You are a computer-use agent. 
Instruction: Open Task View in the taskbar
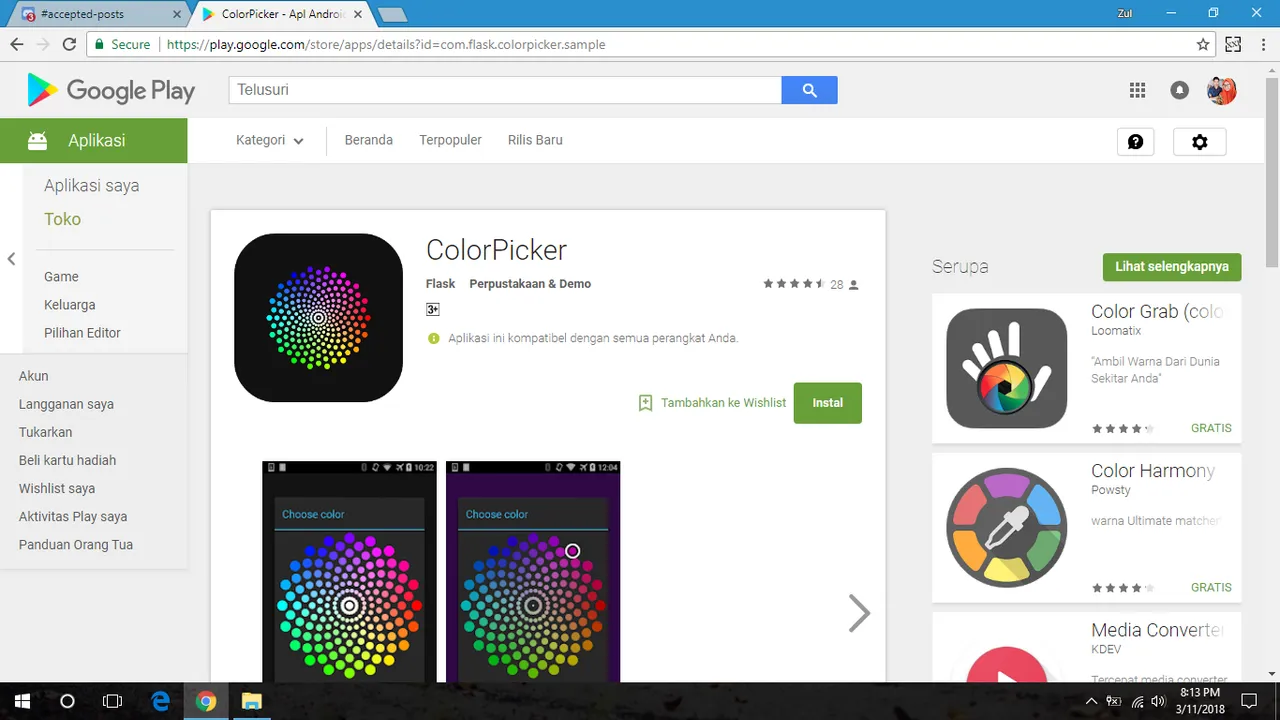pyautogui.click(x=112, y=701)
